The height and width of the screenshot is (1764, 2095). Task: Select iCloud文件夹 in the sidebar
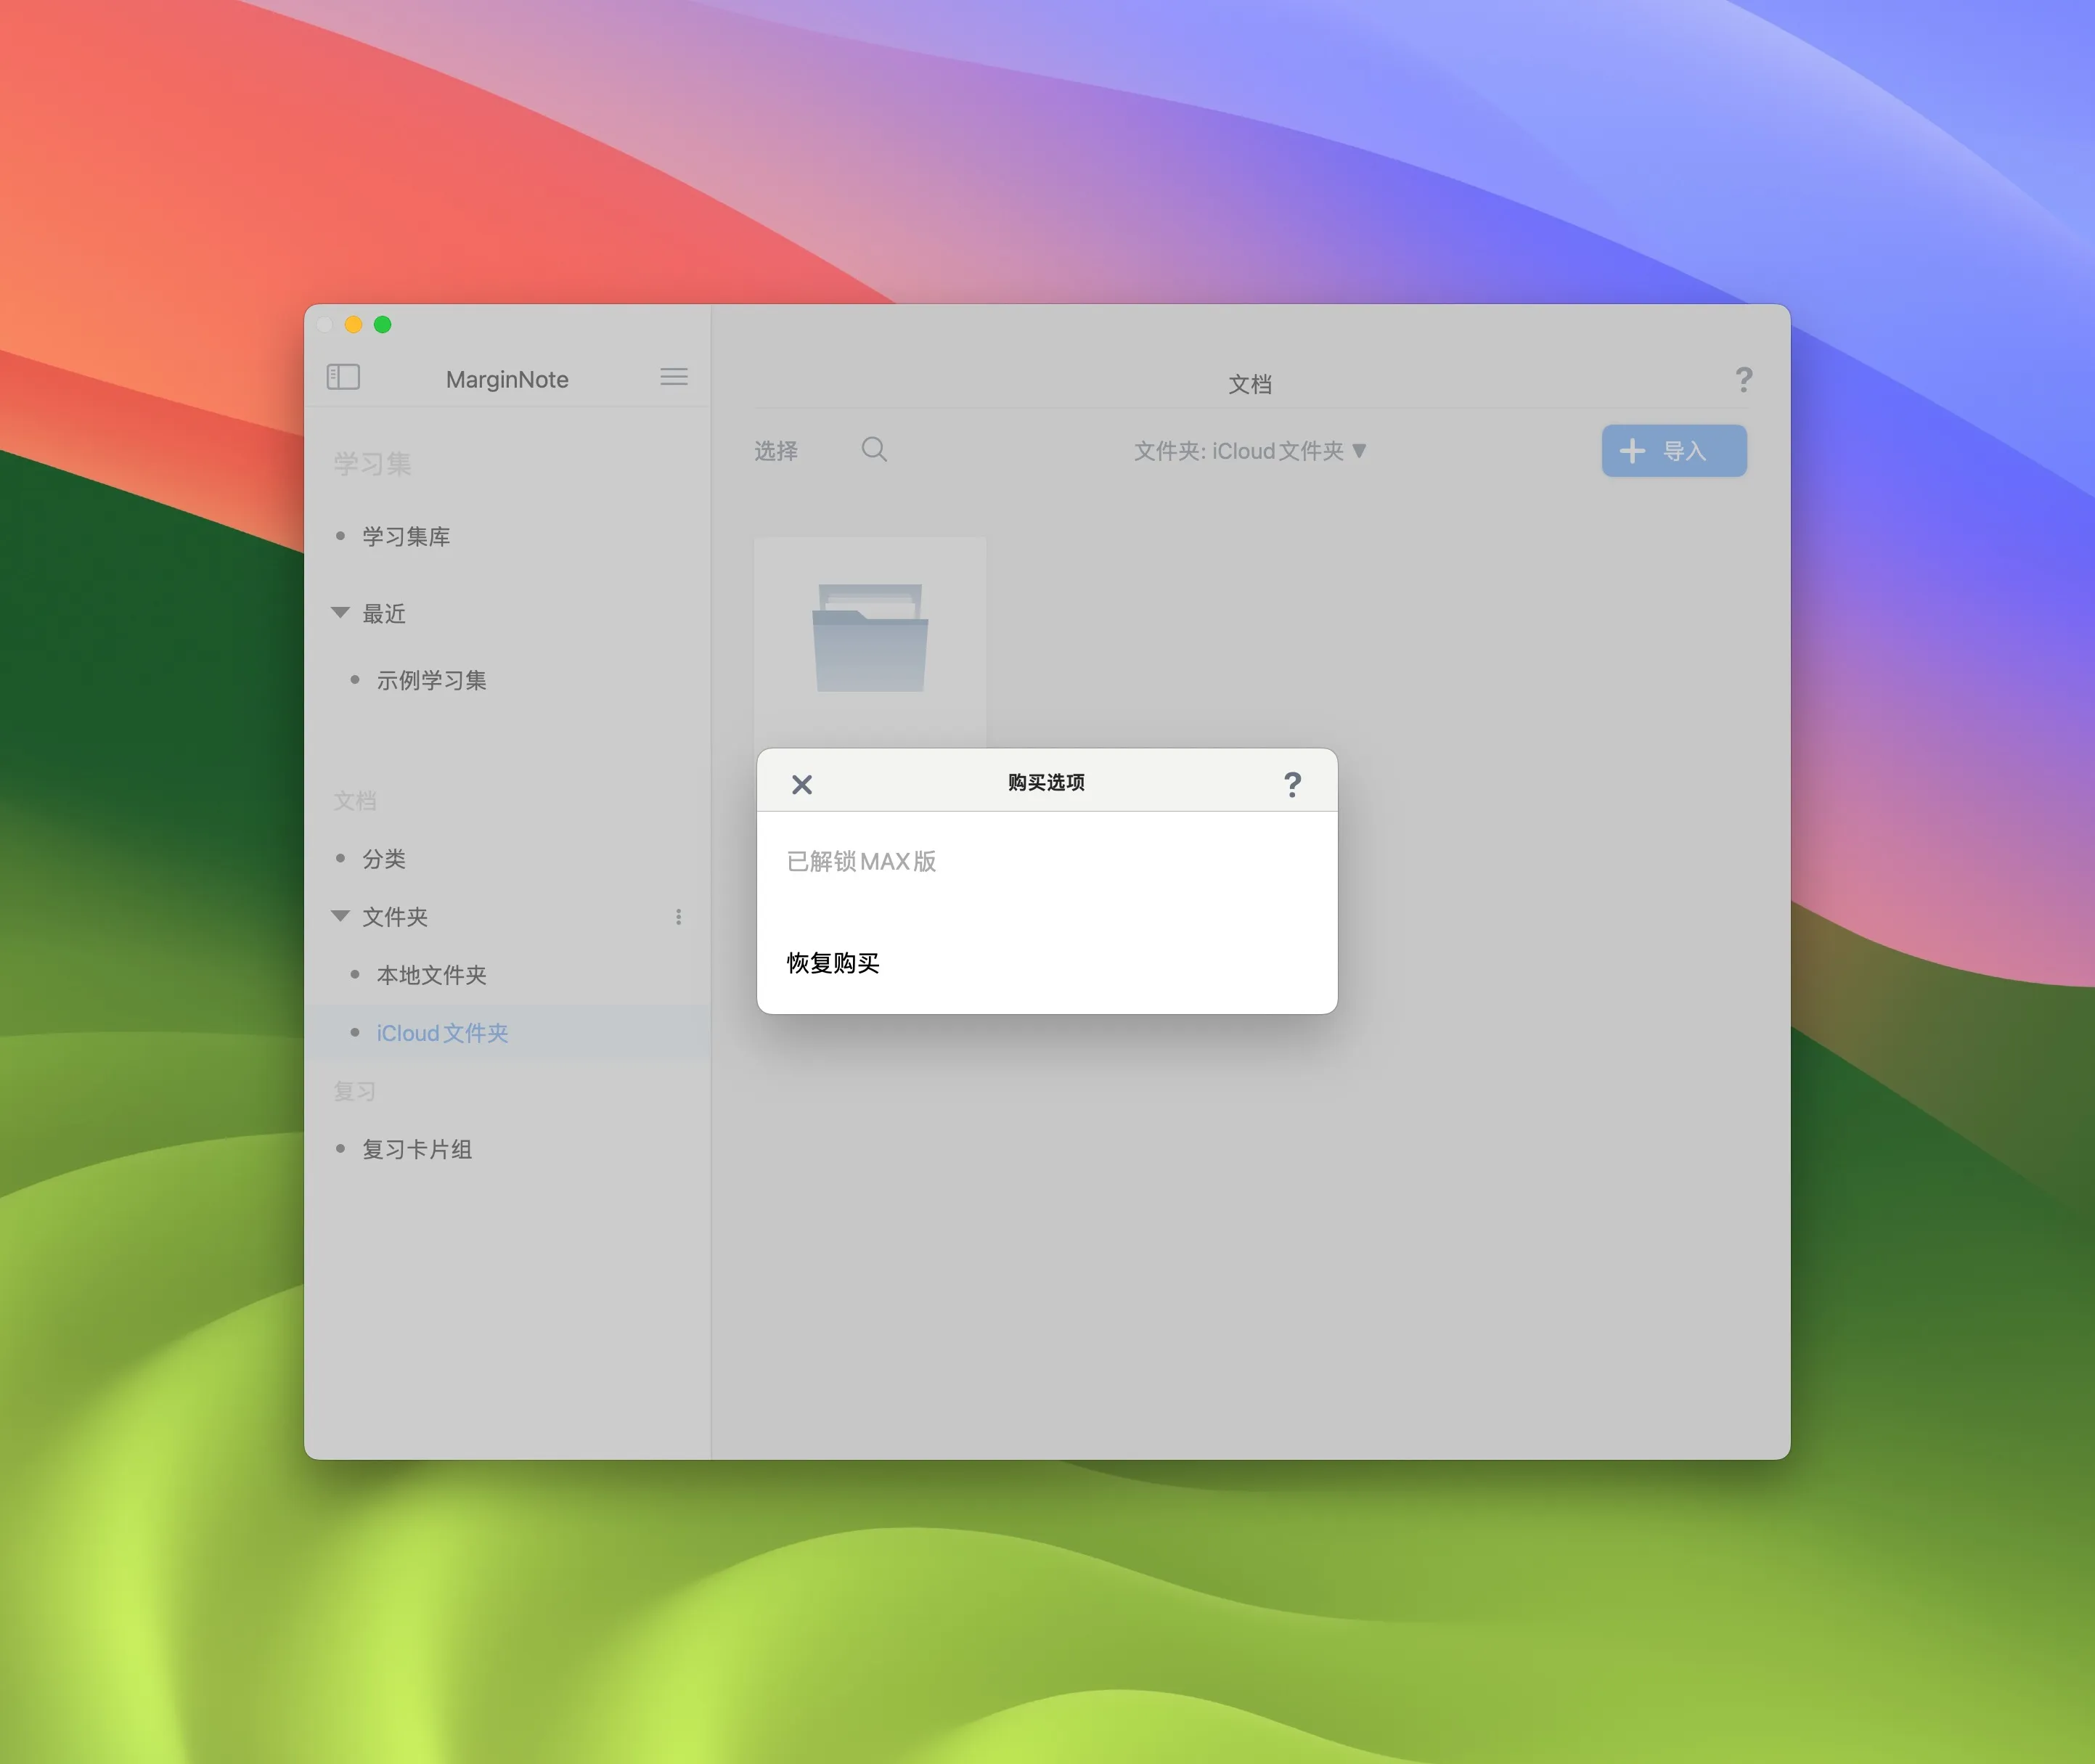(442, 1033)
